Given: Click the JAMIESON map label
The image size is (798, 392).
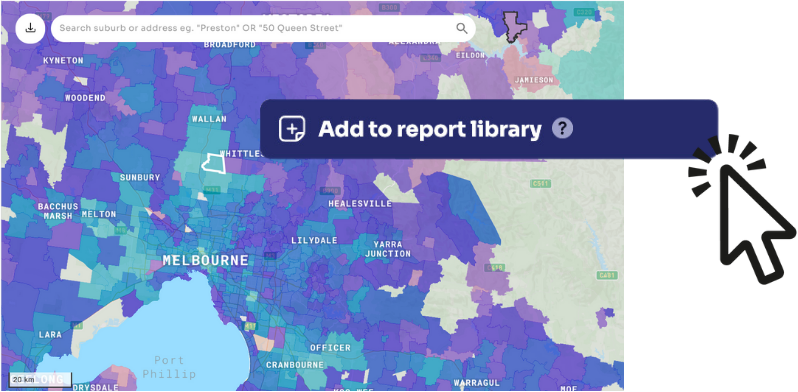Looking at the screenshot, I should [x=534, y=80].
